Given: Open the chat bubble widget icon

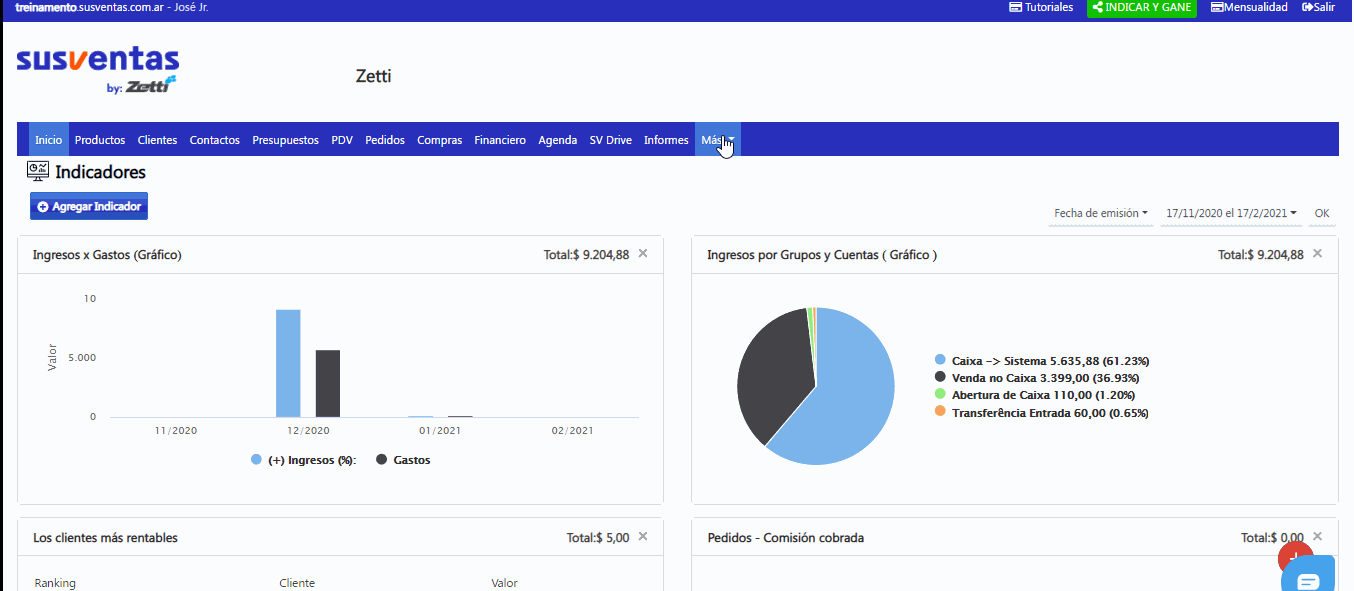Looking at the screenshot, I should coord(1308,581).
